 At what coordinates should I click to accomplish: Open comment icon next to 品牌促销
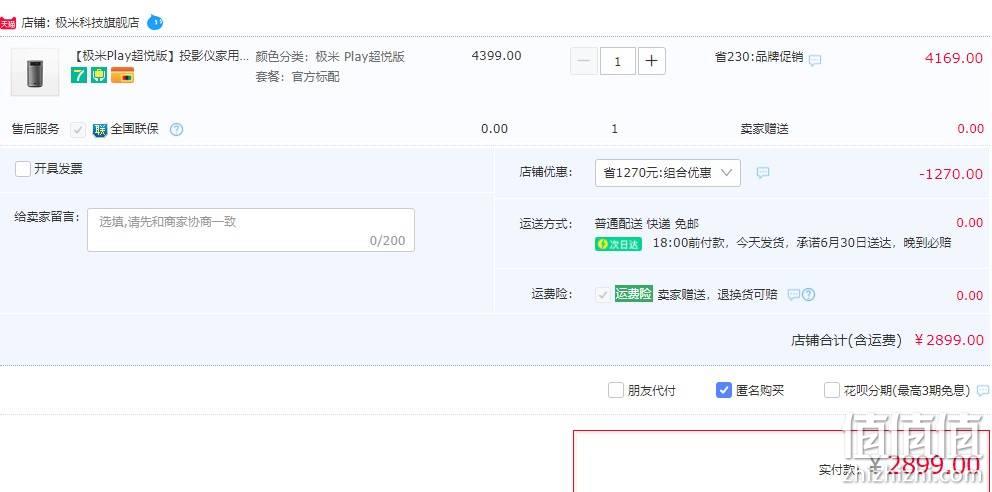point(815,60)
